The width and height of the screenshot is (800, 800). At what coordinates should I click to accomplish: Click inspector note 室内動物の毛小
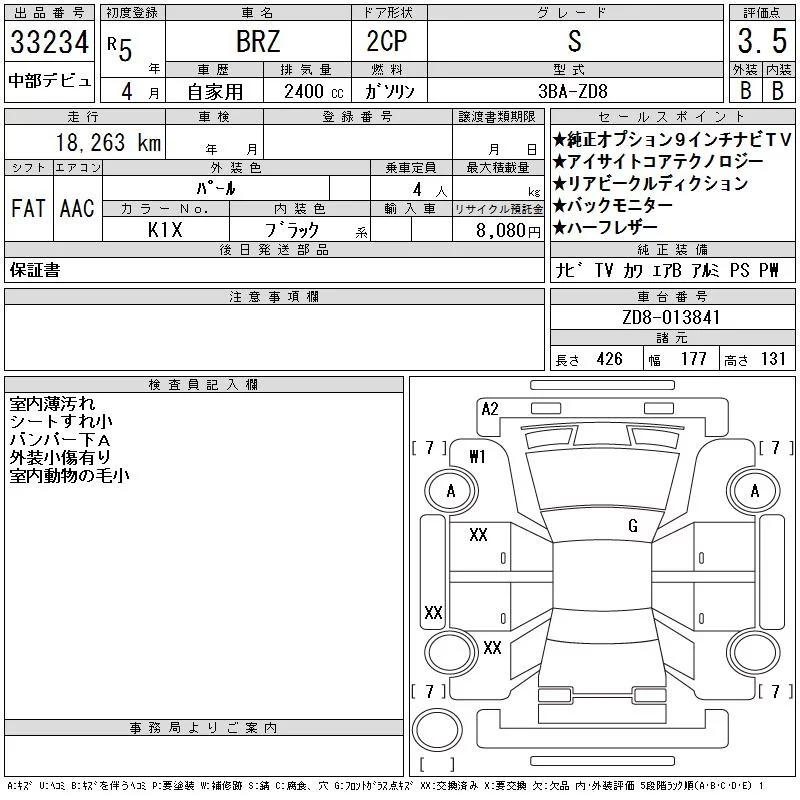pos(69,475)
